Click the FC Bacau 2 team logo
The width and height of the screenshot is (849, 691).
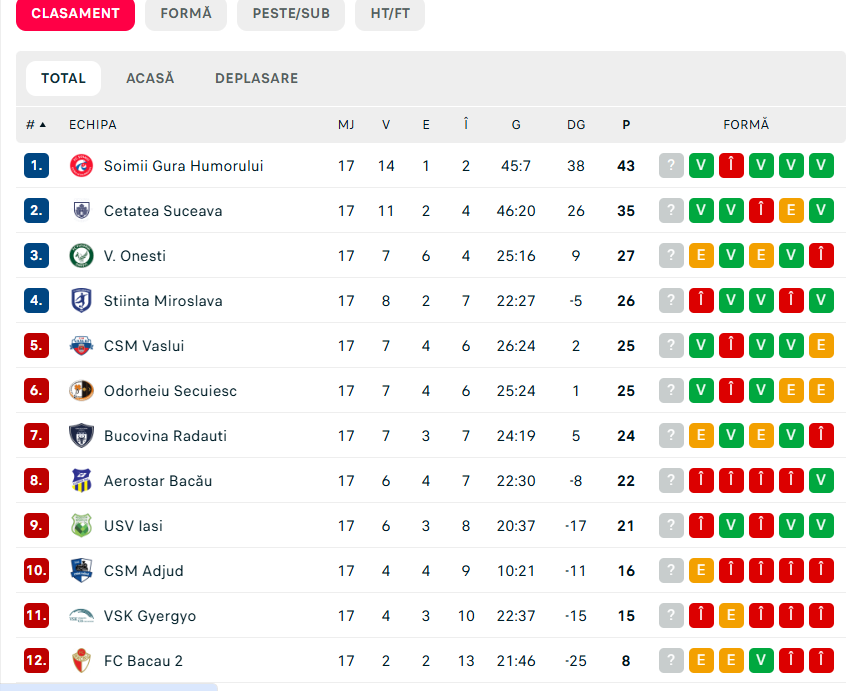[81, 661]
